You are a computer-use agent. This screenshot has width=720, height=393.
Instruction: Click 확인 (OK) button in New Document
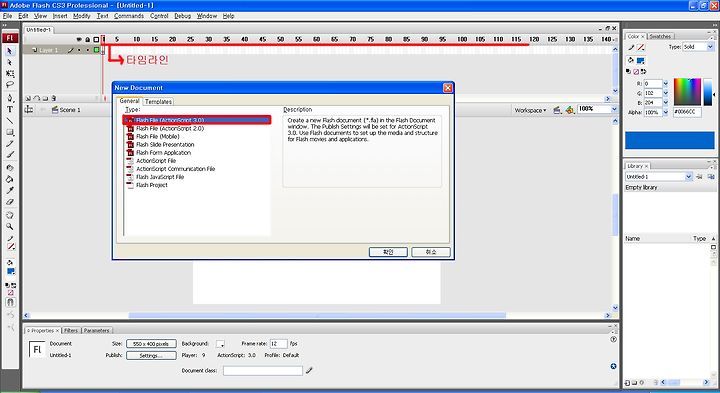click(x=388, y=252)
